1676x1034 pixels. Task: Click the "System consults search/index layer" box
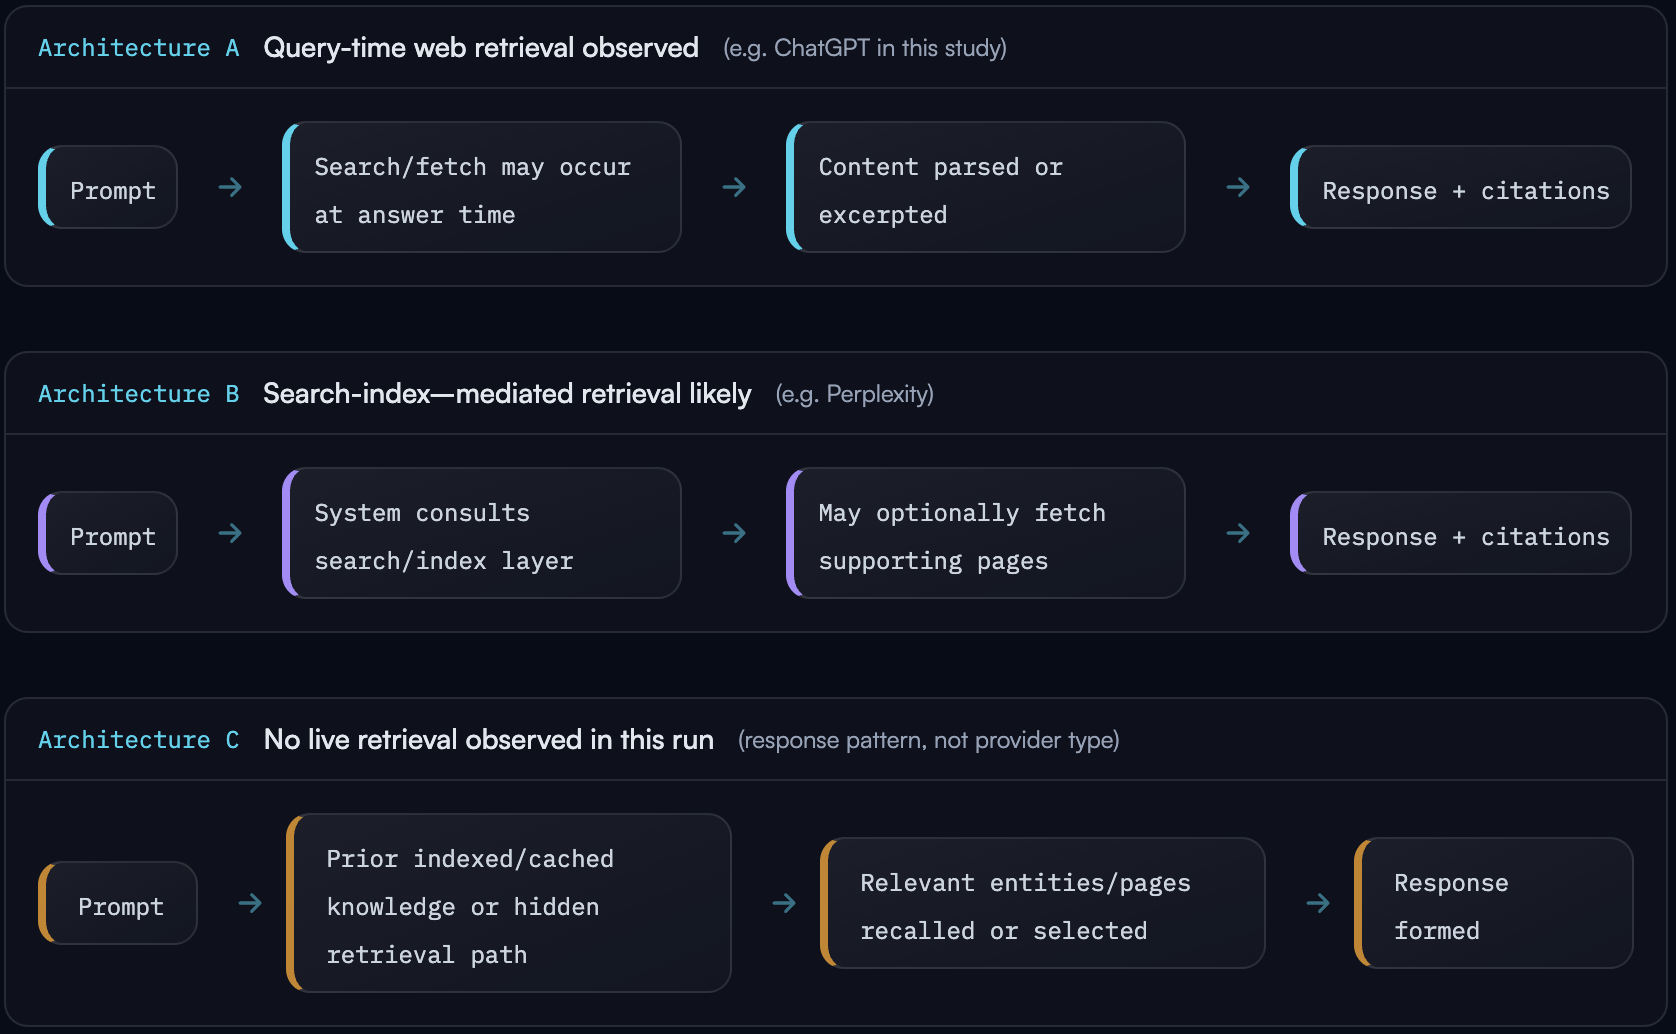482,534
